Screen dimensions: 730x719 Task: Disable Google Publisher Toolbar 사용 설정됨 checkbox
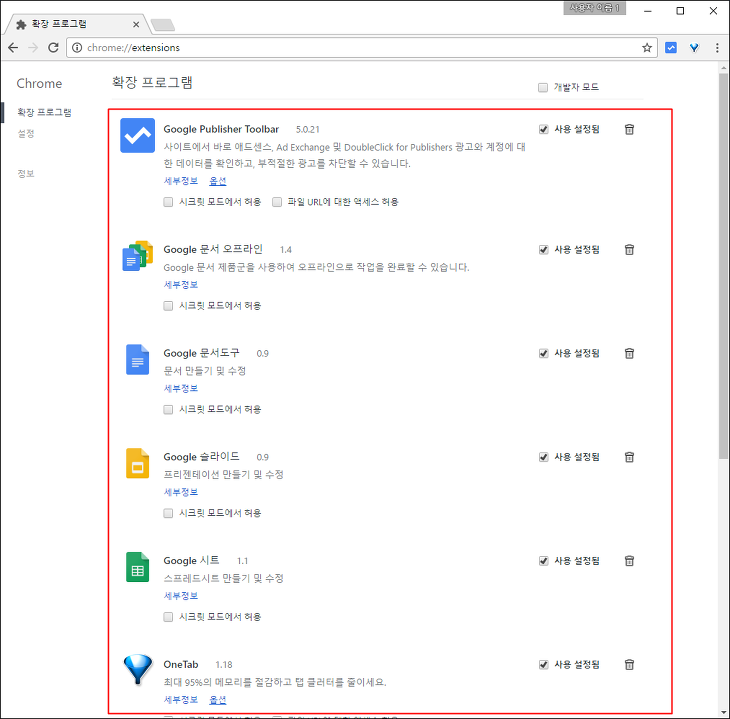click(543, 129)
